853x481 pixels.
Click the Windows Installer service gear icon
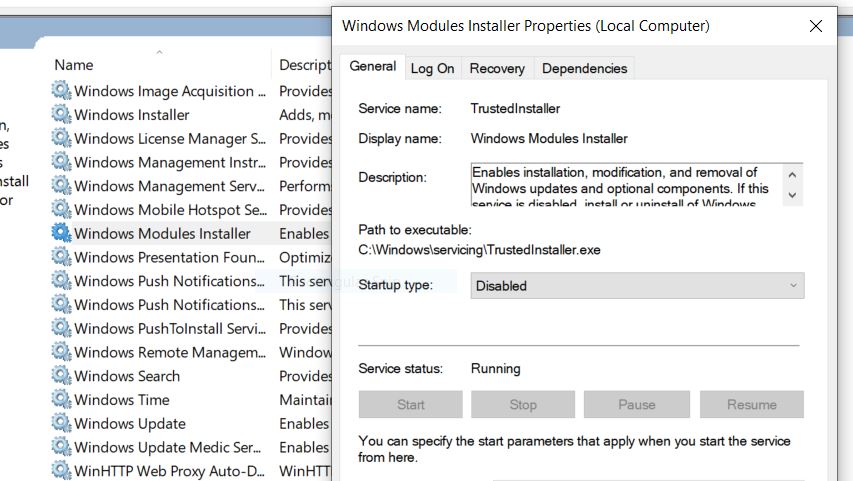pyautogui.click(x=62, y=115)
